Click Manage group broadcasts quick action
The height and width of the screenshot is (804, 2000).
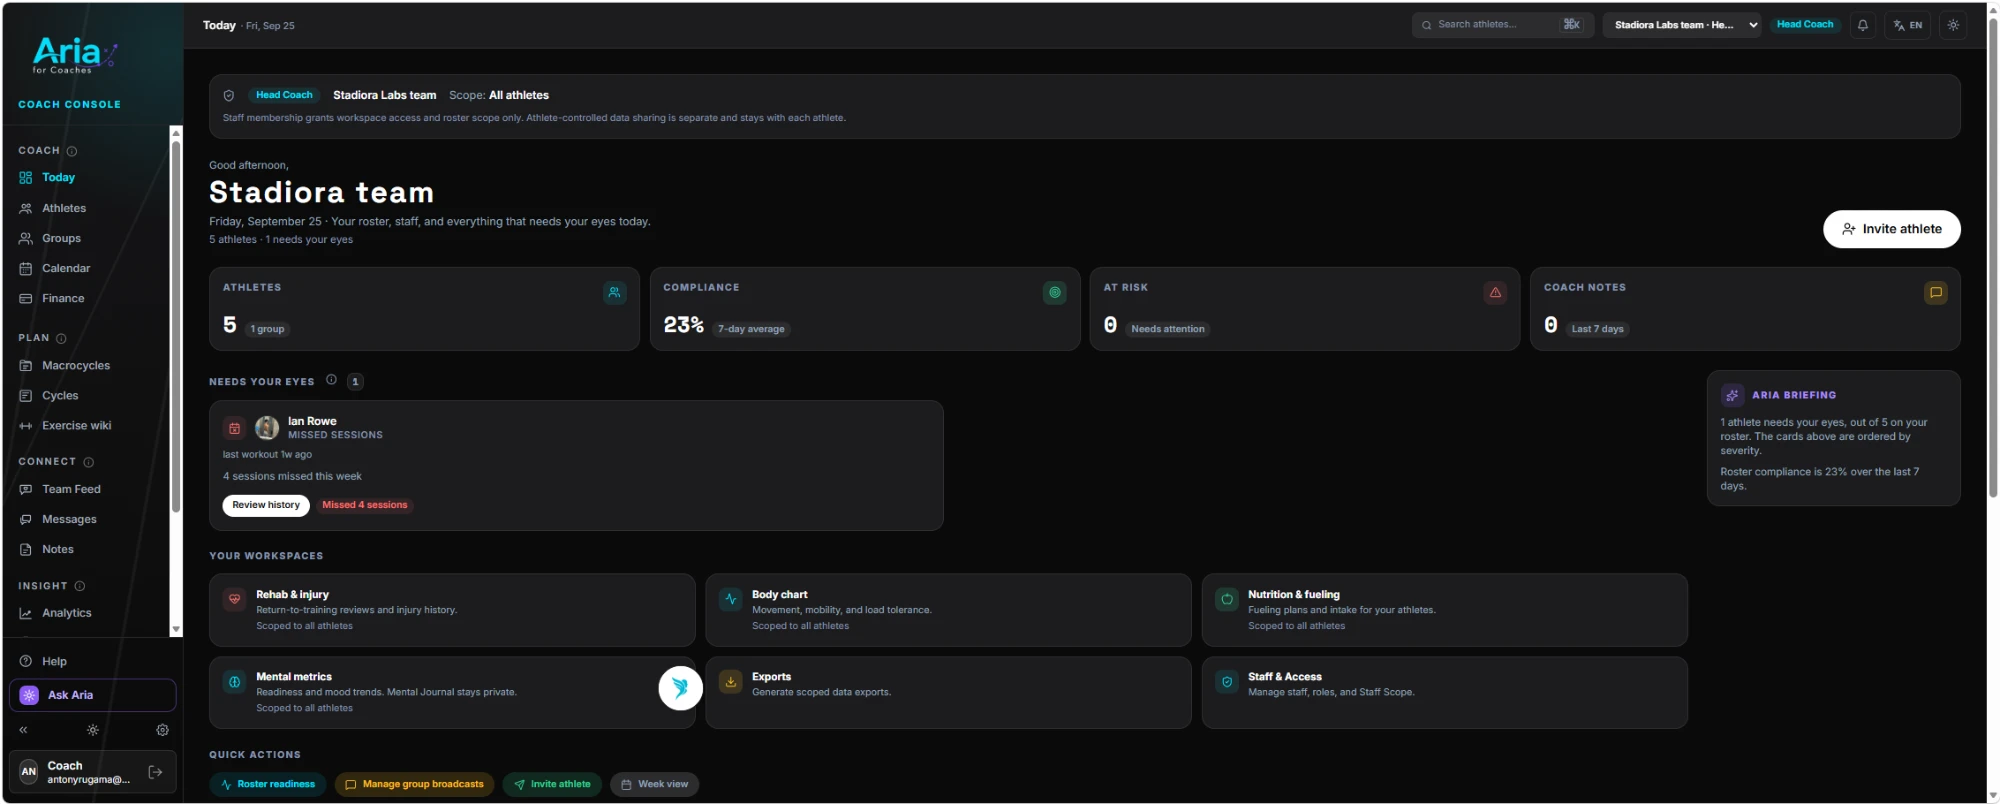(x=414, y=784)
